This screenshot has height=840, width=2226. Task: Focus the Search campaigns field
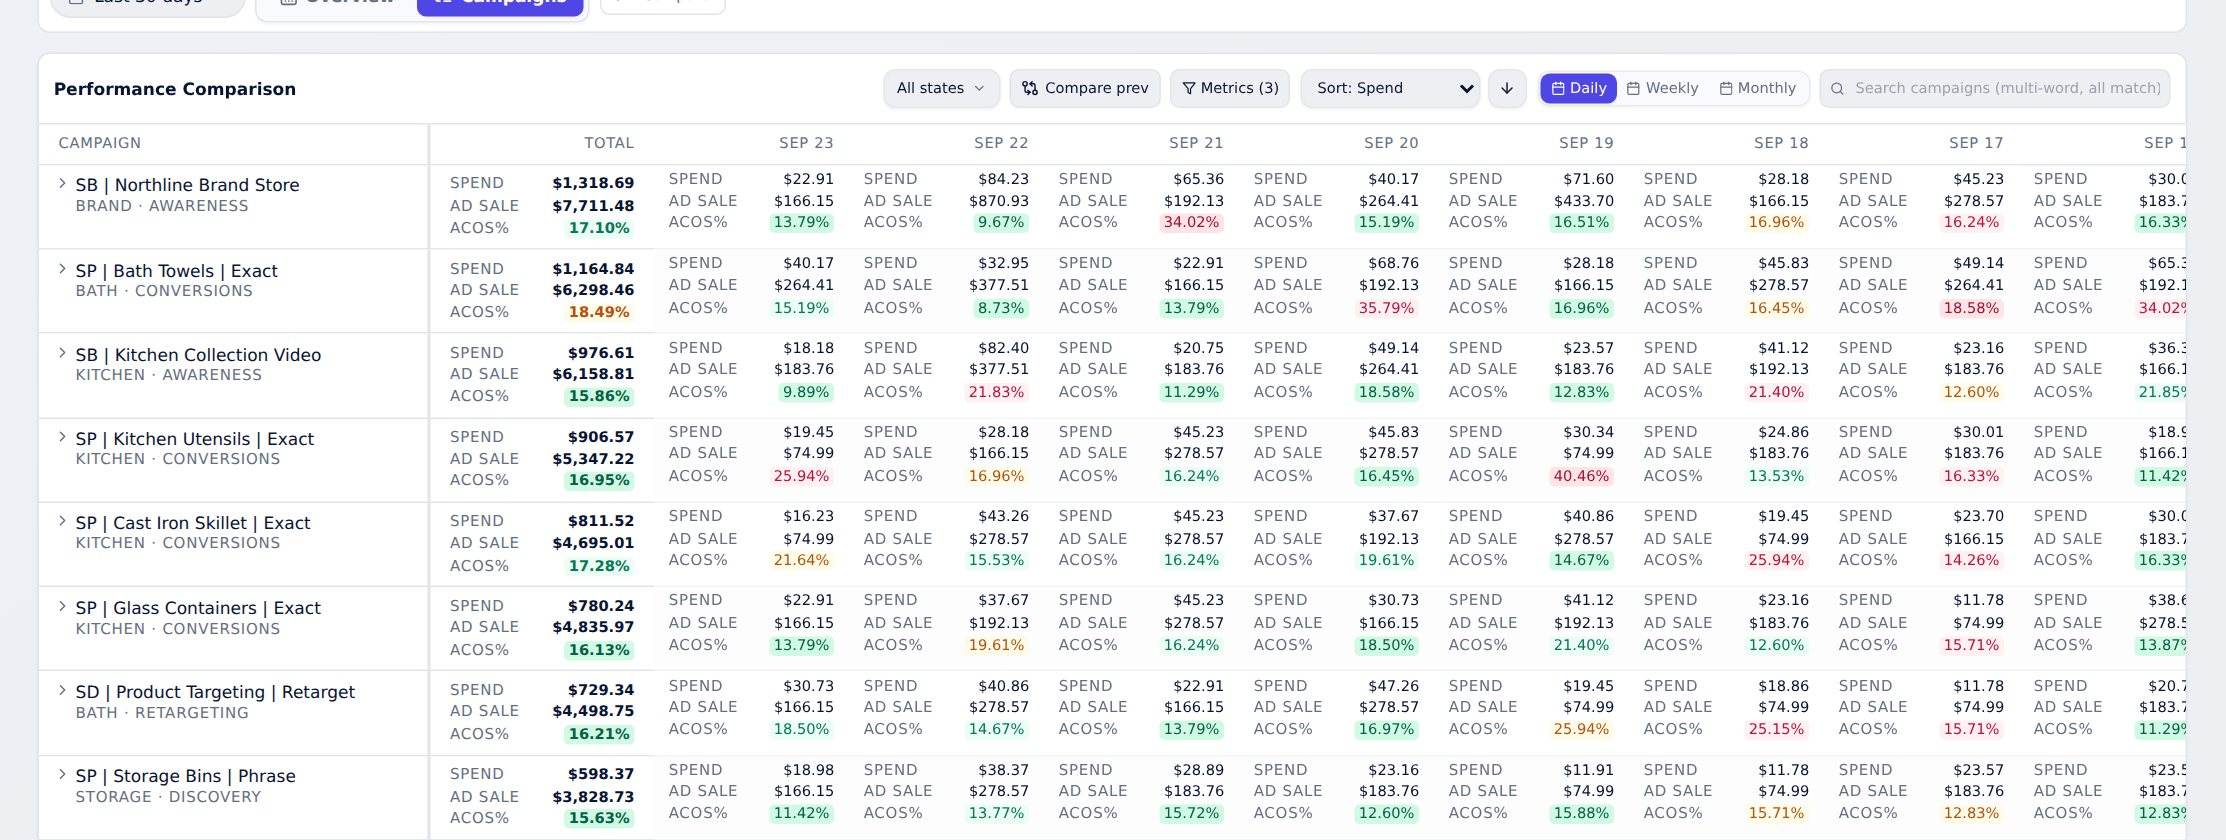(x=1995, y=88)
